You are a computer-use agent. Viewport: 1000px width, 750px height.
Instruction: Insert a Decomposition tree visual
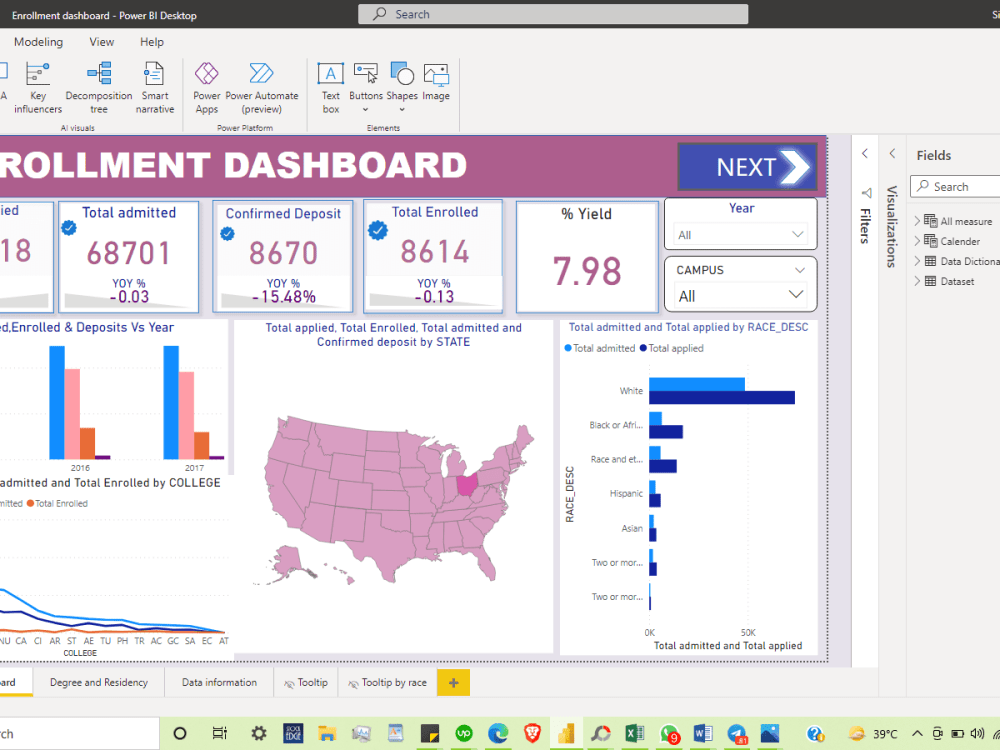tap(99, 88)
